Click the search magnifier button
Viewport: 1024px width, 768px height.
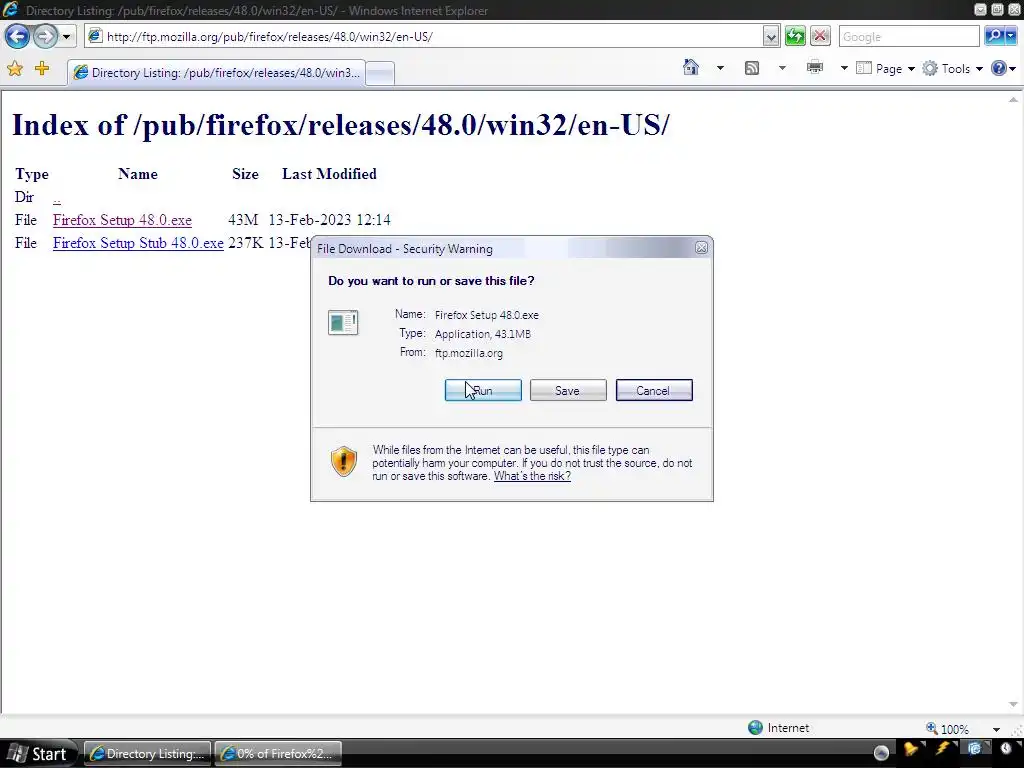993,37
